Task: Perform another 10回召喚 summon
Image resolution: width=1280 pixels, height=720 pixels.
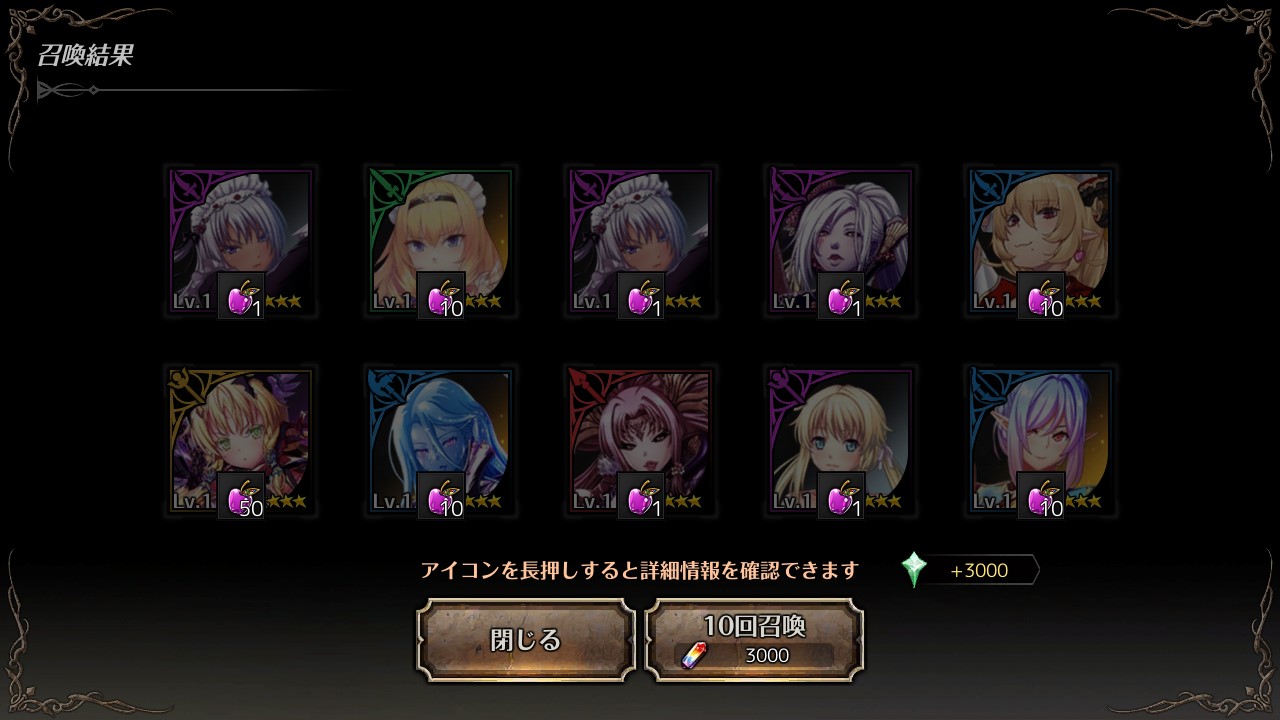Action: click(754, 640)
